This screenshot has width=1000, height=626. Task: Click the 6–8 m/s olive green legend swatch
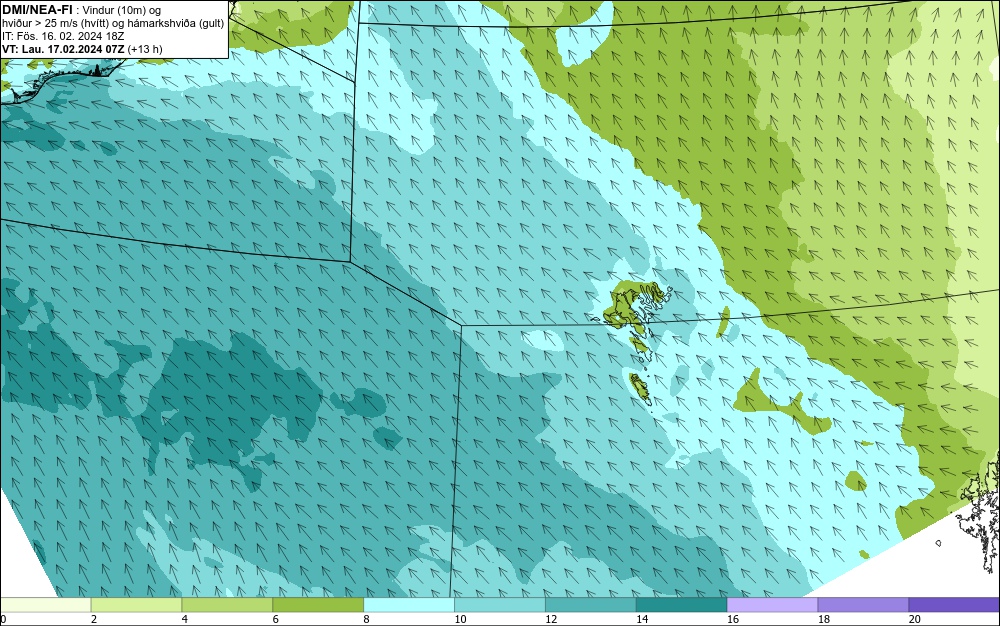click(x=318, y=604)
